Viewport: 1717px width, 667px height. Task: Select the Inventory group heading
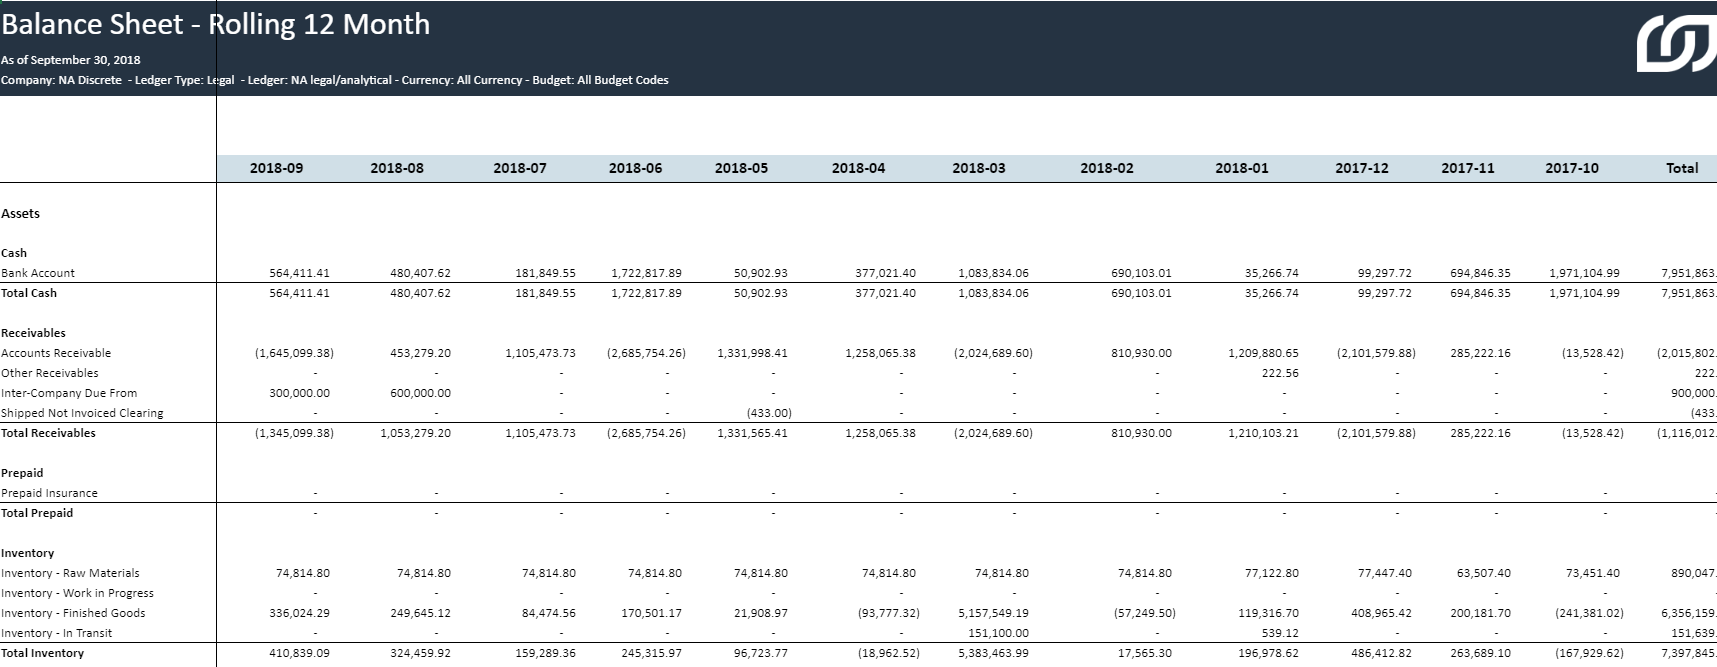tap(28, 553)
